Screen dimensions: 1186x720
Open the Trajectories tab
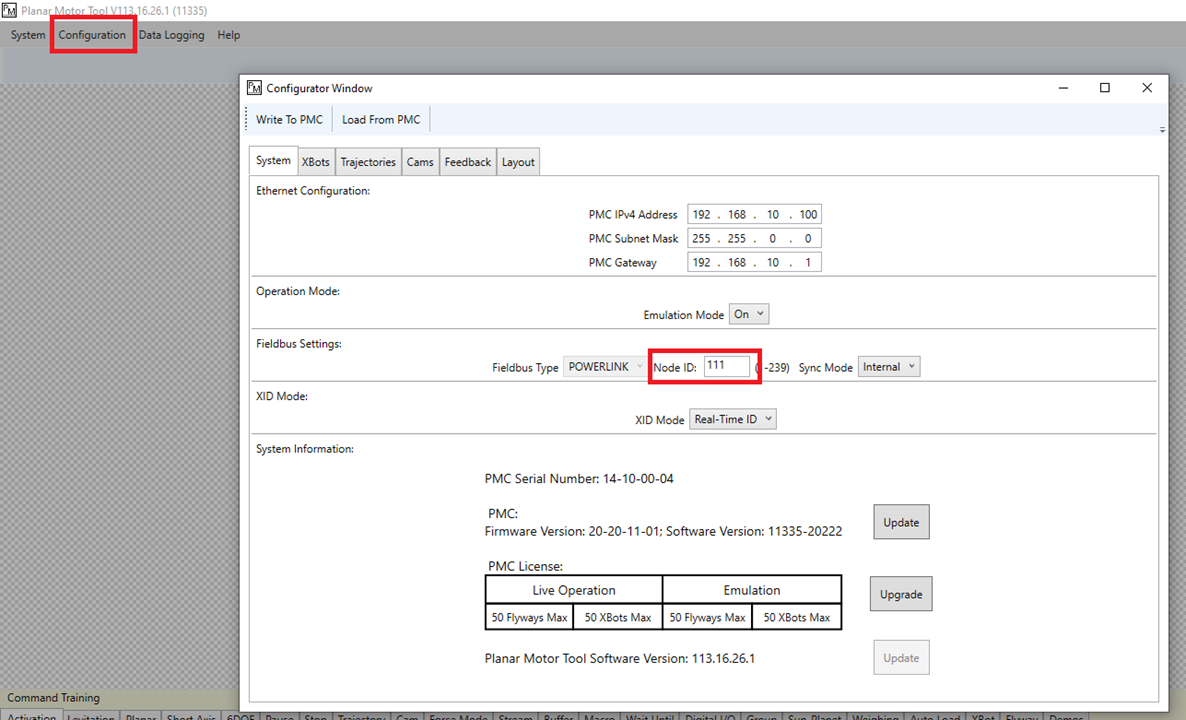(x=368, y=162)
